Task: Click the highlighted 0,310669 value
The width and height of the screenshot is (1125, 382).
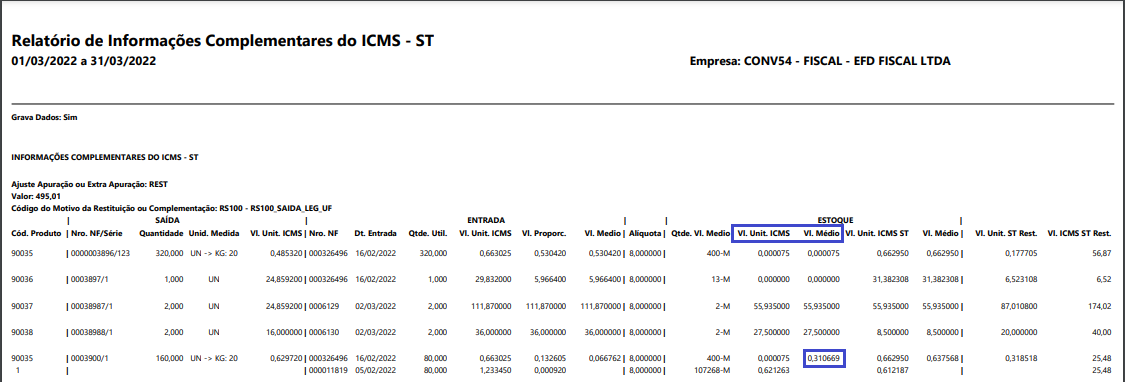Action: pos(824,357)
